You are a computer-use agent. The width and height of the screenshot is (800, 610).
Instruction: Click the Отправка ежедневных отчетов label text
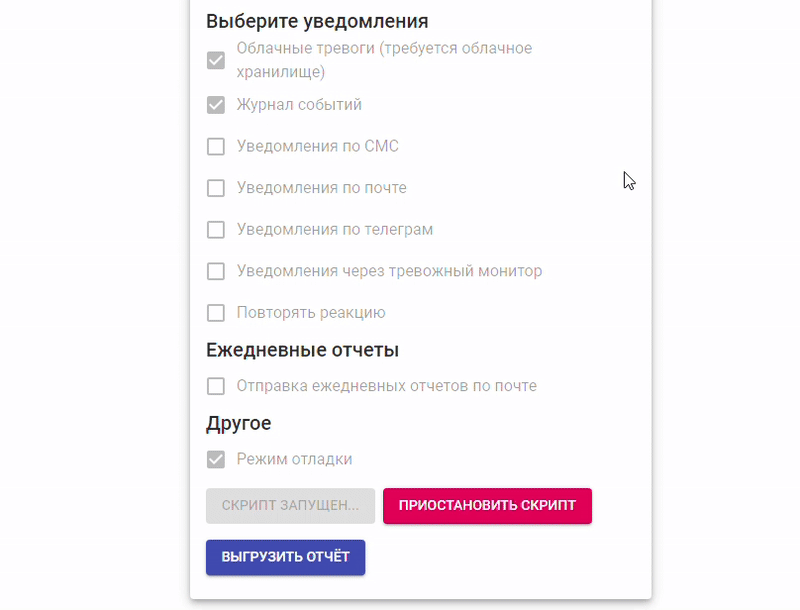(x=386, y=386)
